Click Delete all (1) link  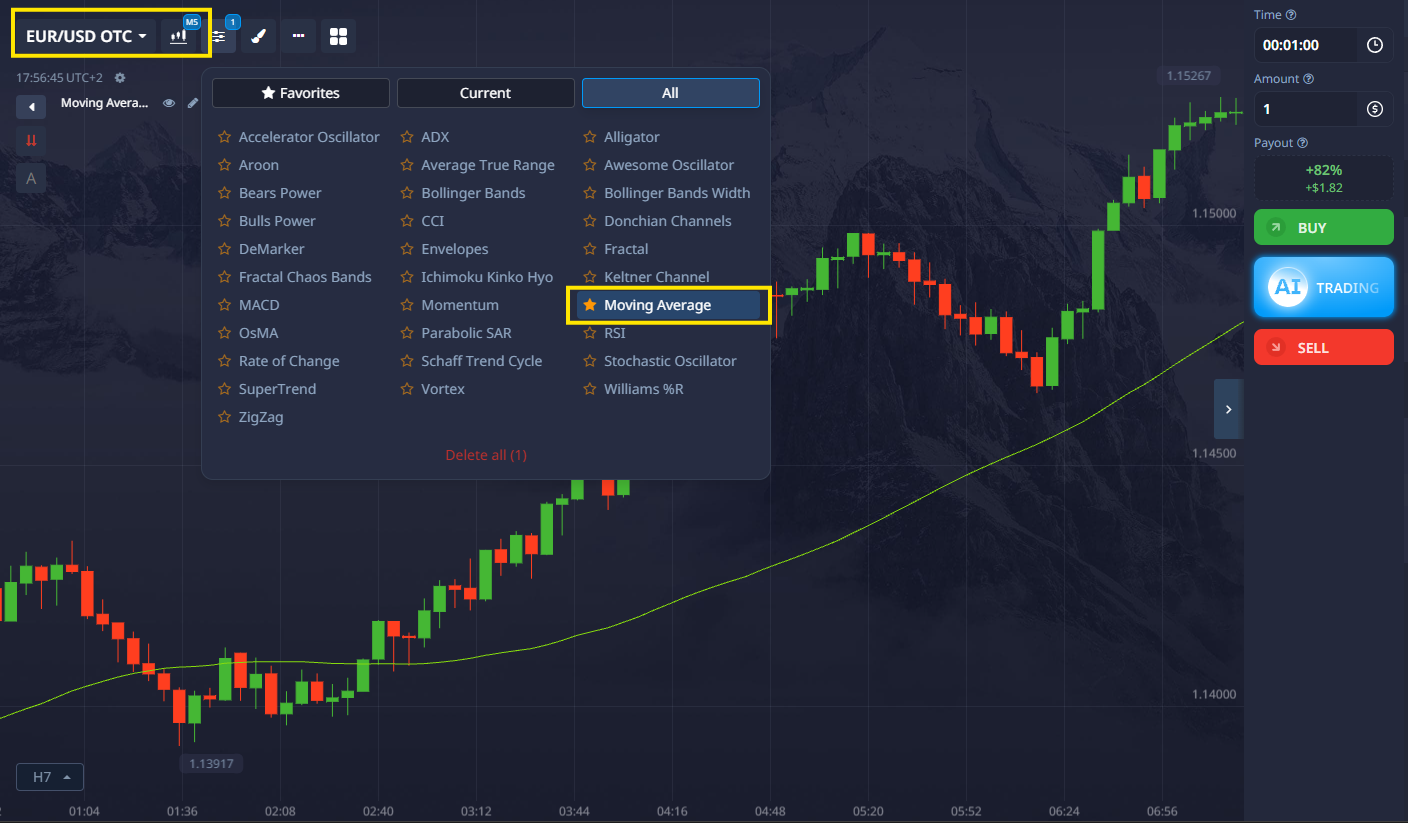pos(485,455)
